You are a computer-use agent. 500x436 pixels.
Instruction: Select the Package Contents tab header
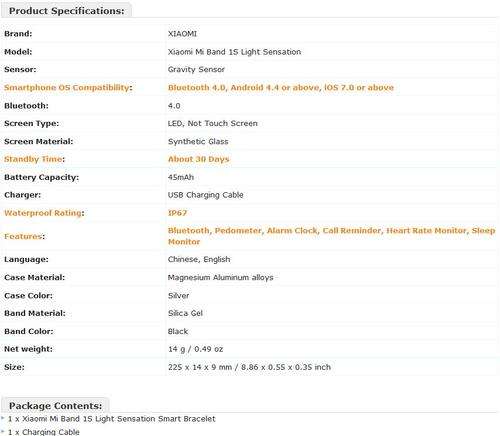tap(55, 406)
